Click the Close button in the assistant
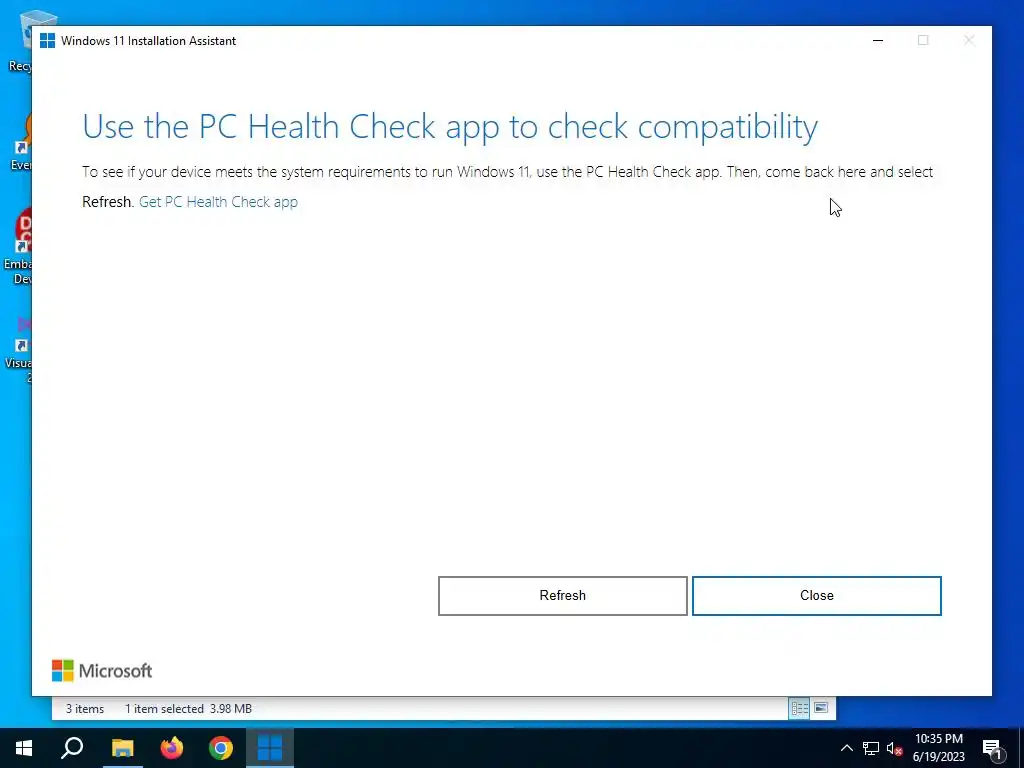This screenshot has height=768, width=1024. [816, 596]
